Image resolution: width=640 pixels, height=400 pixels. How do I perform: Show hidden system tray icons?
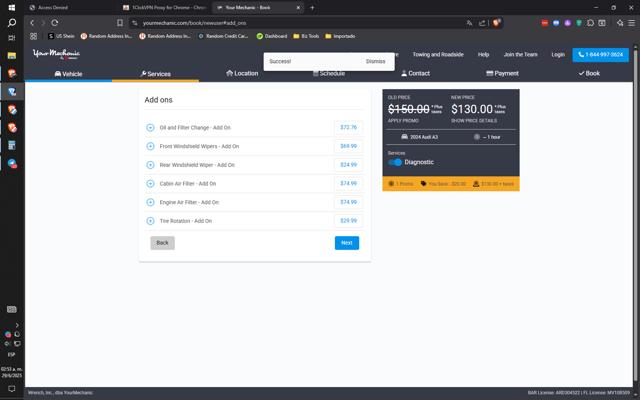[17, 325]
